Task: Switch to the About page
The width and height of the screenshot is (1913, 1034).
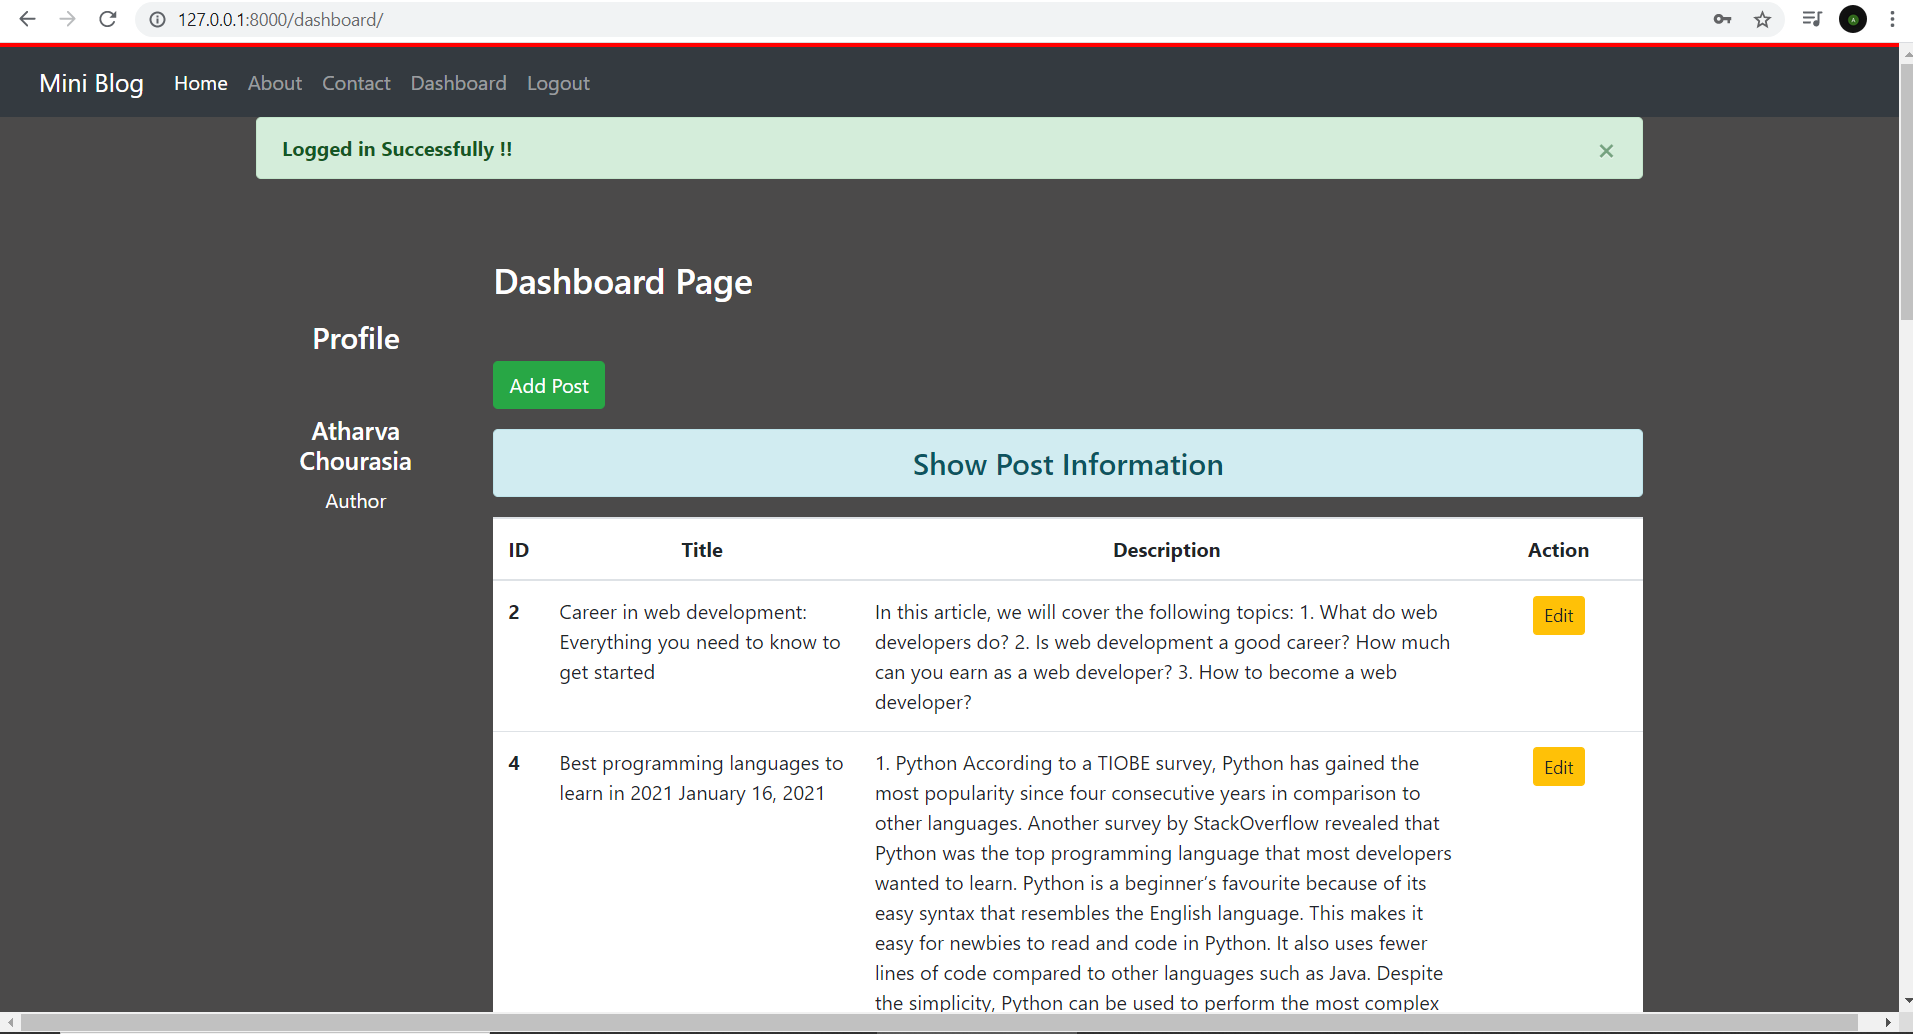Action: click(x=274, y=83)
